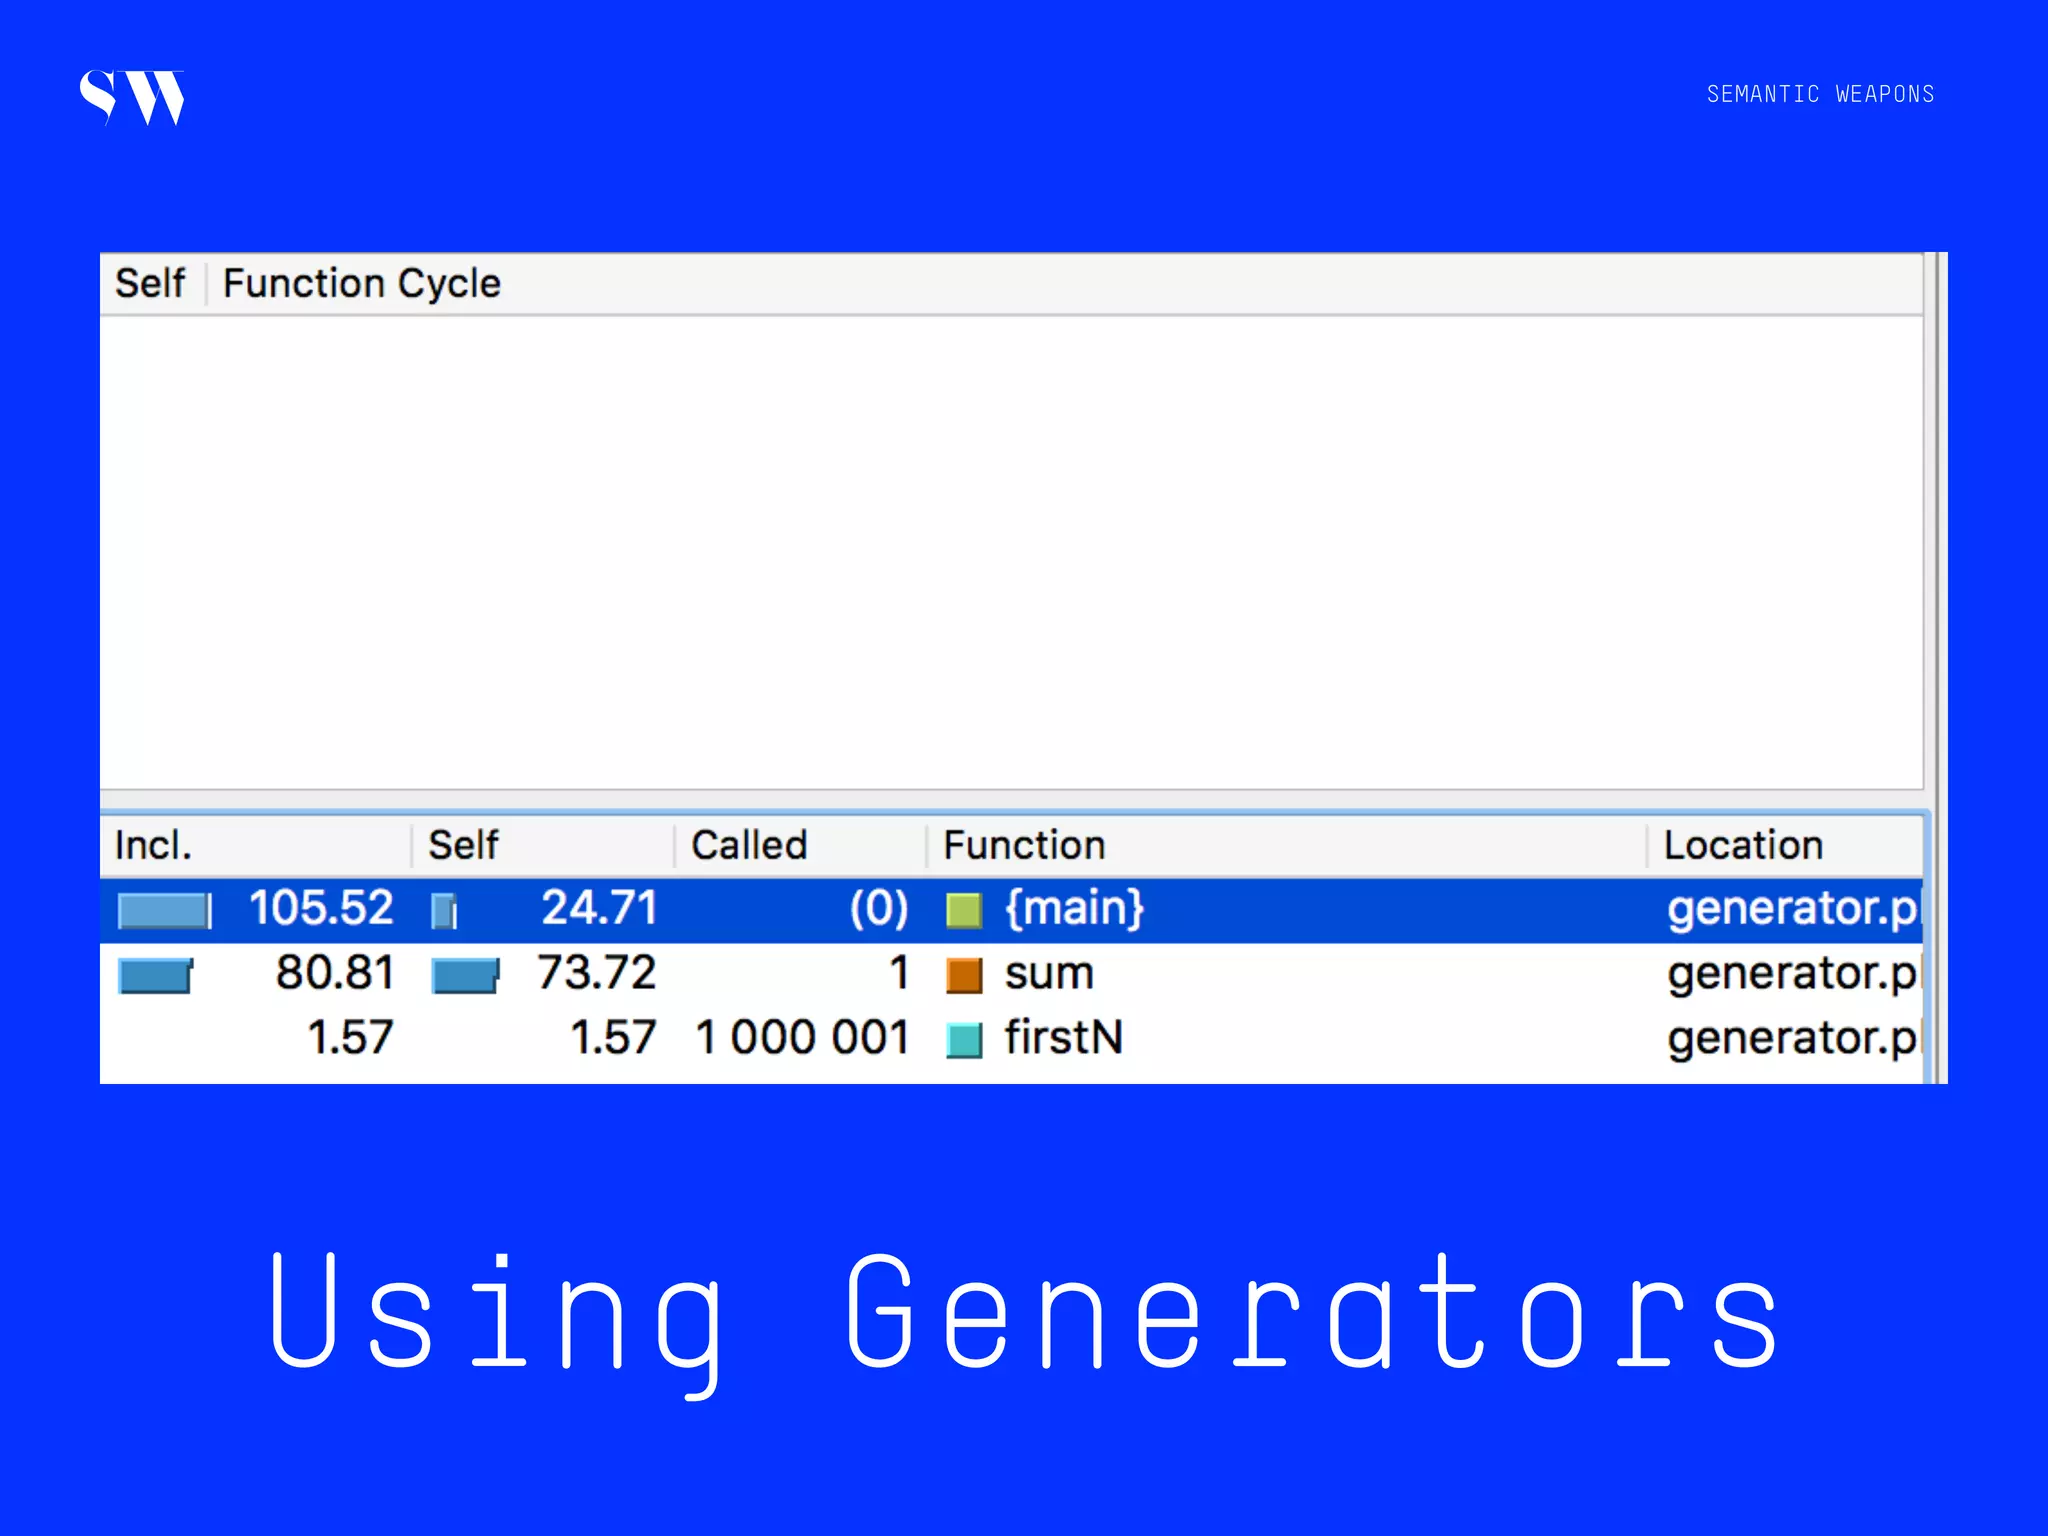The height and width of the screenshot is (1536, 2048).
Task: Click the teal firstN color swatch
Action: 964,1040
